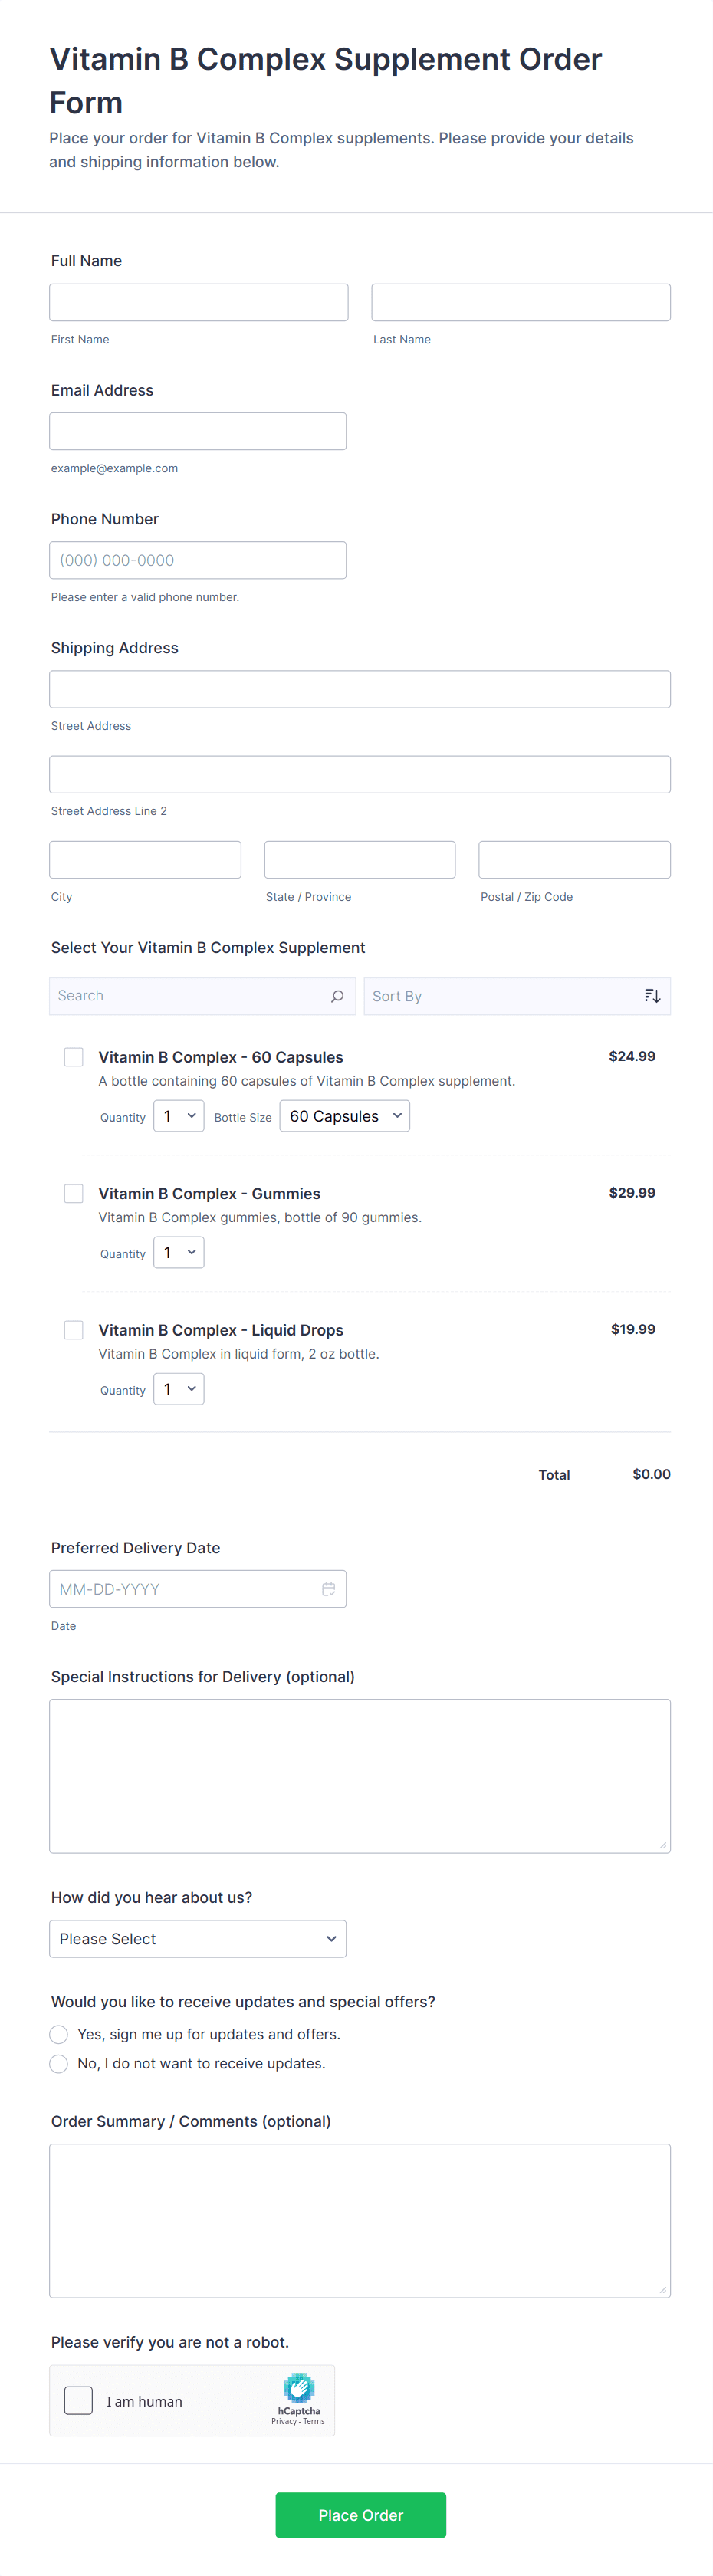Click the First Name input field
This screenshot has height=2576, width=713.
tap(199, 302)
